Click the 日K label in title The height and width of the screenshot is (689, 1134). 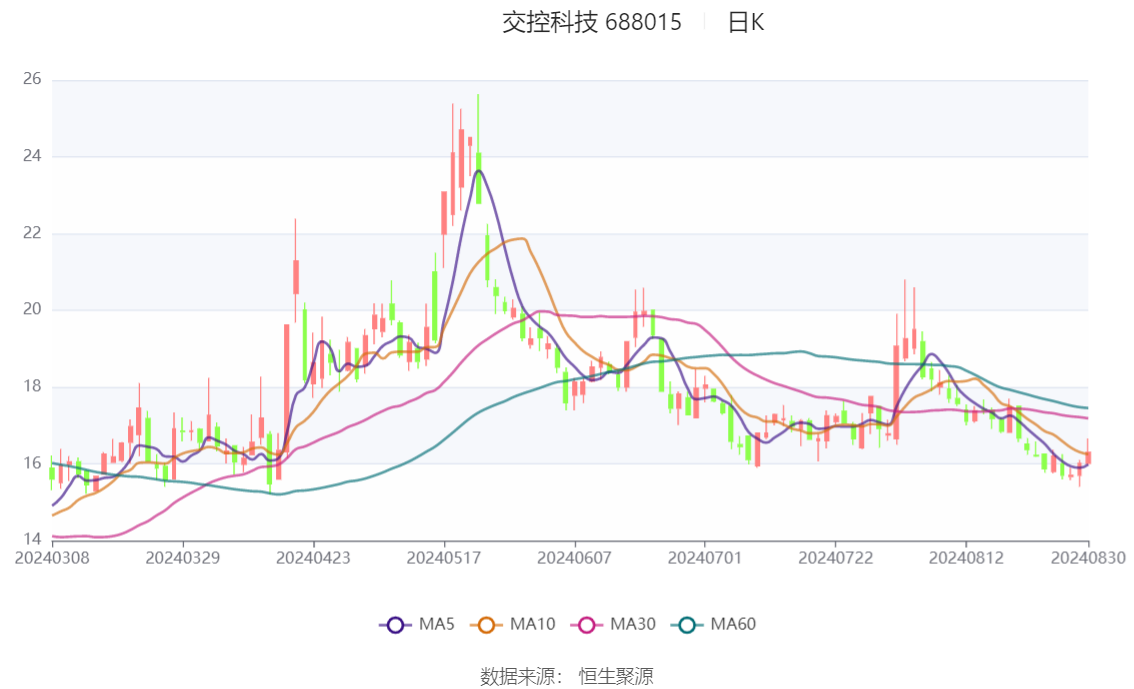[746, 22]
